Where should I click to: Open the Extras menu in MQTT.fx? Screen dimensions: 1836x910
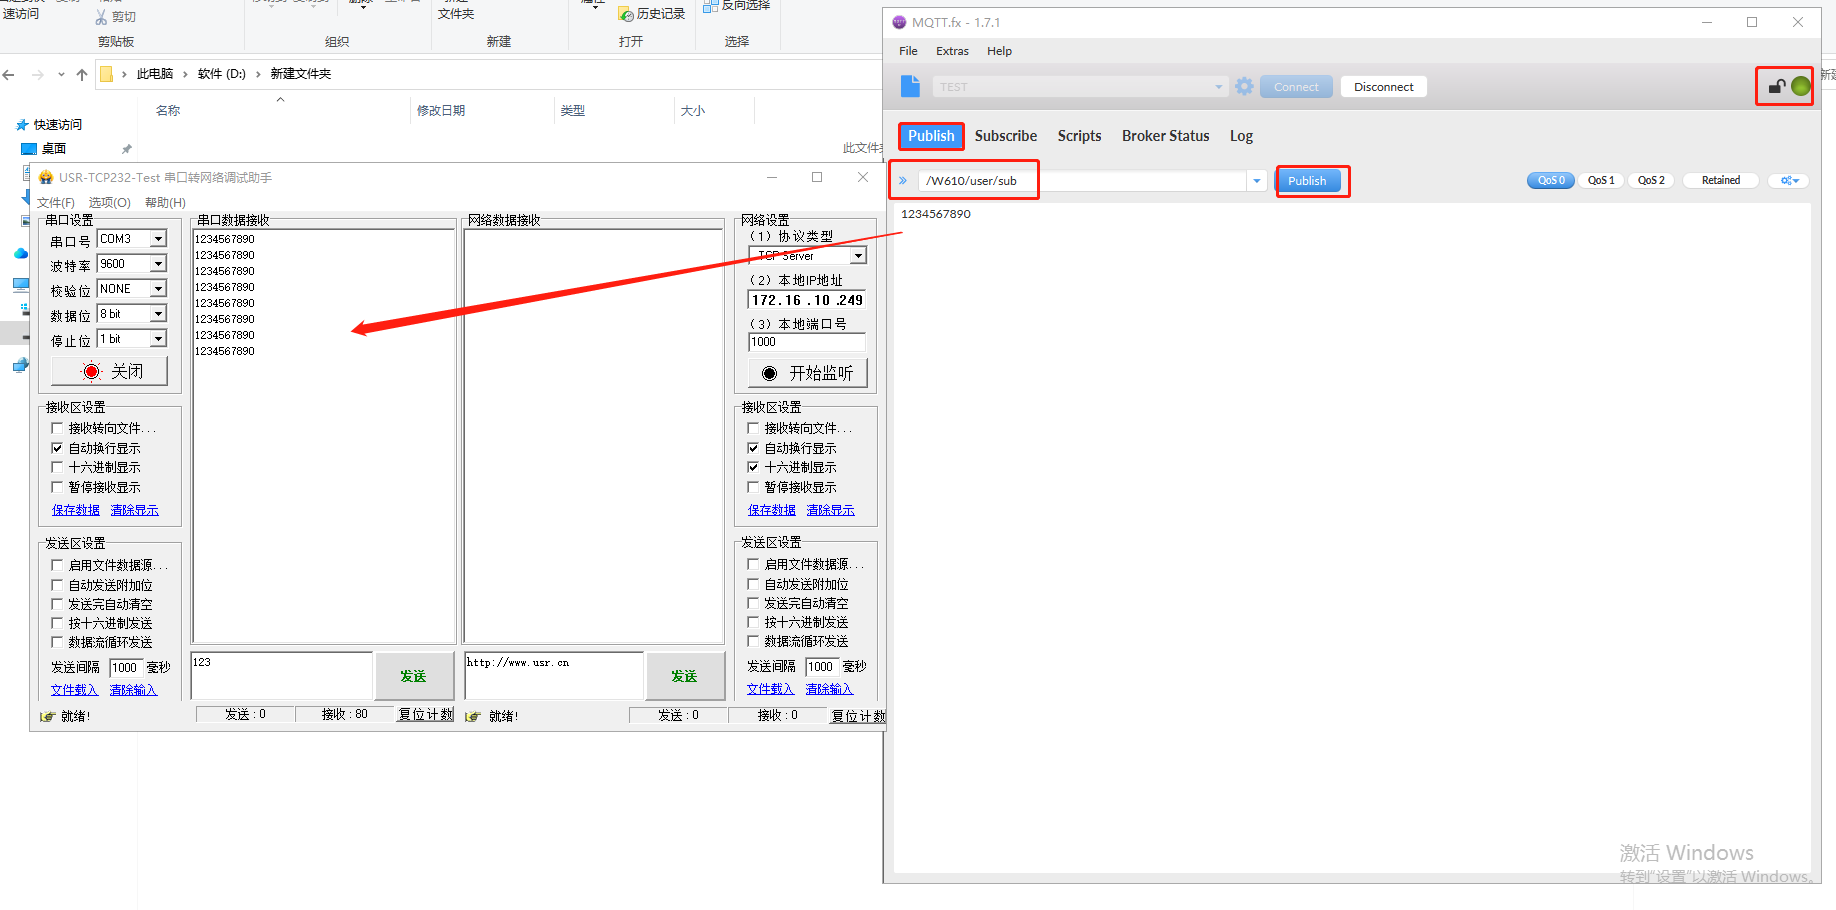951,51
